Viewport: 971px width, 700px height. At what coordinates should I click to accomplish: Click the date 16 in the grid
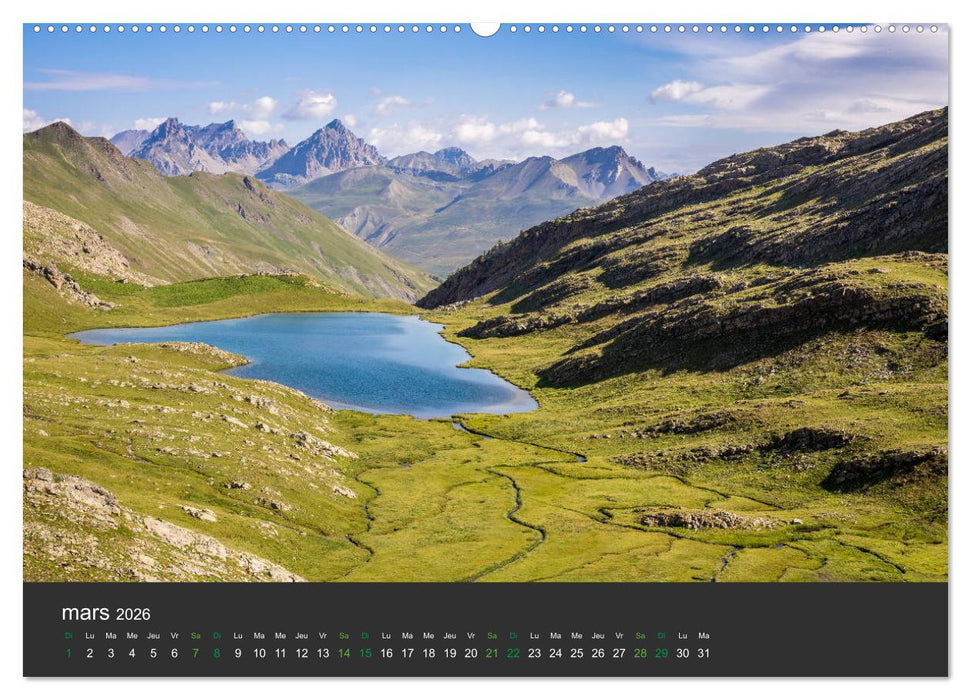[385, 652]
